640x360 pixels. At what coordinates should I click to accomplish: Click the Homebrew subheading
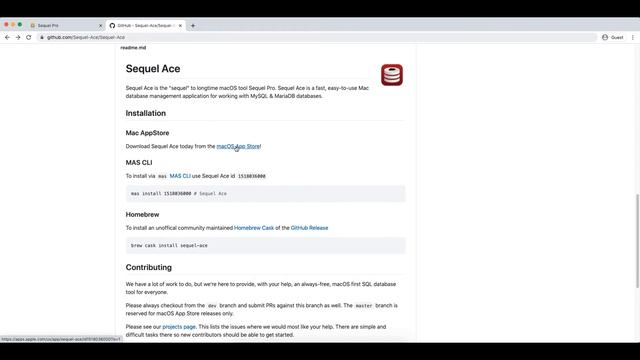[x=142, y=214]
